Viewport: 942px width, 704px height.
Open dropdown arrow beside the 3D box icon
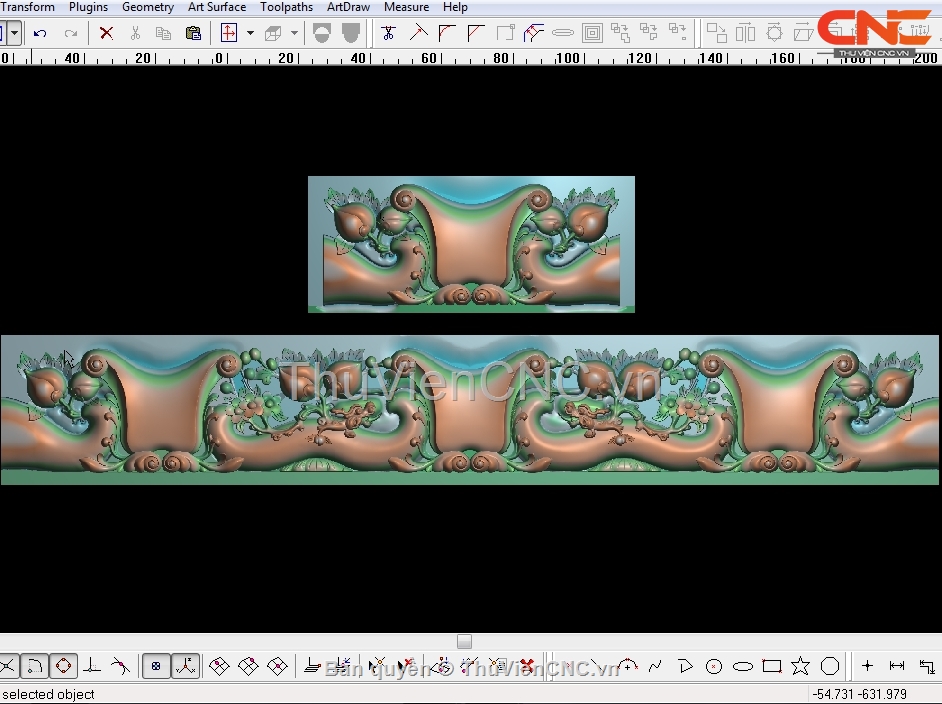294,33
